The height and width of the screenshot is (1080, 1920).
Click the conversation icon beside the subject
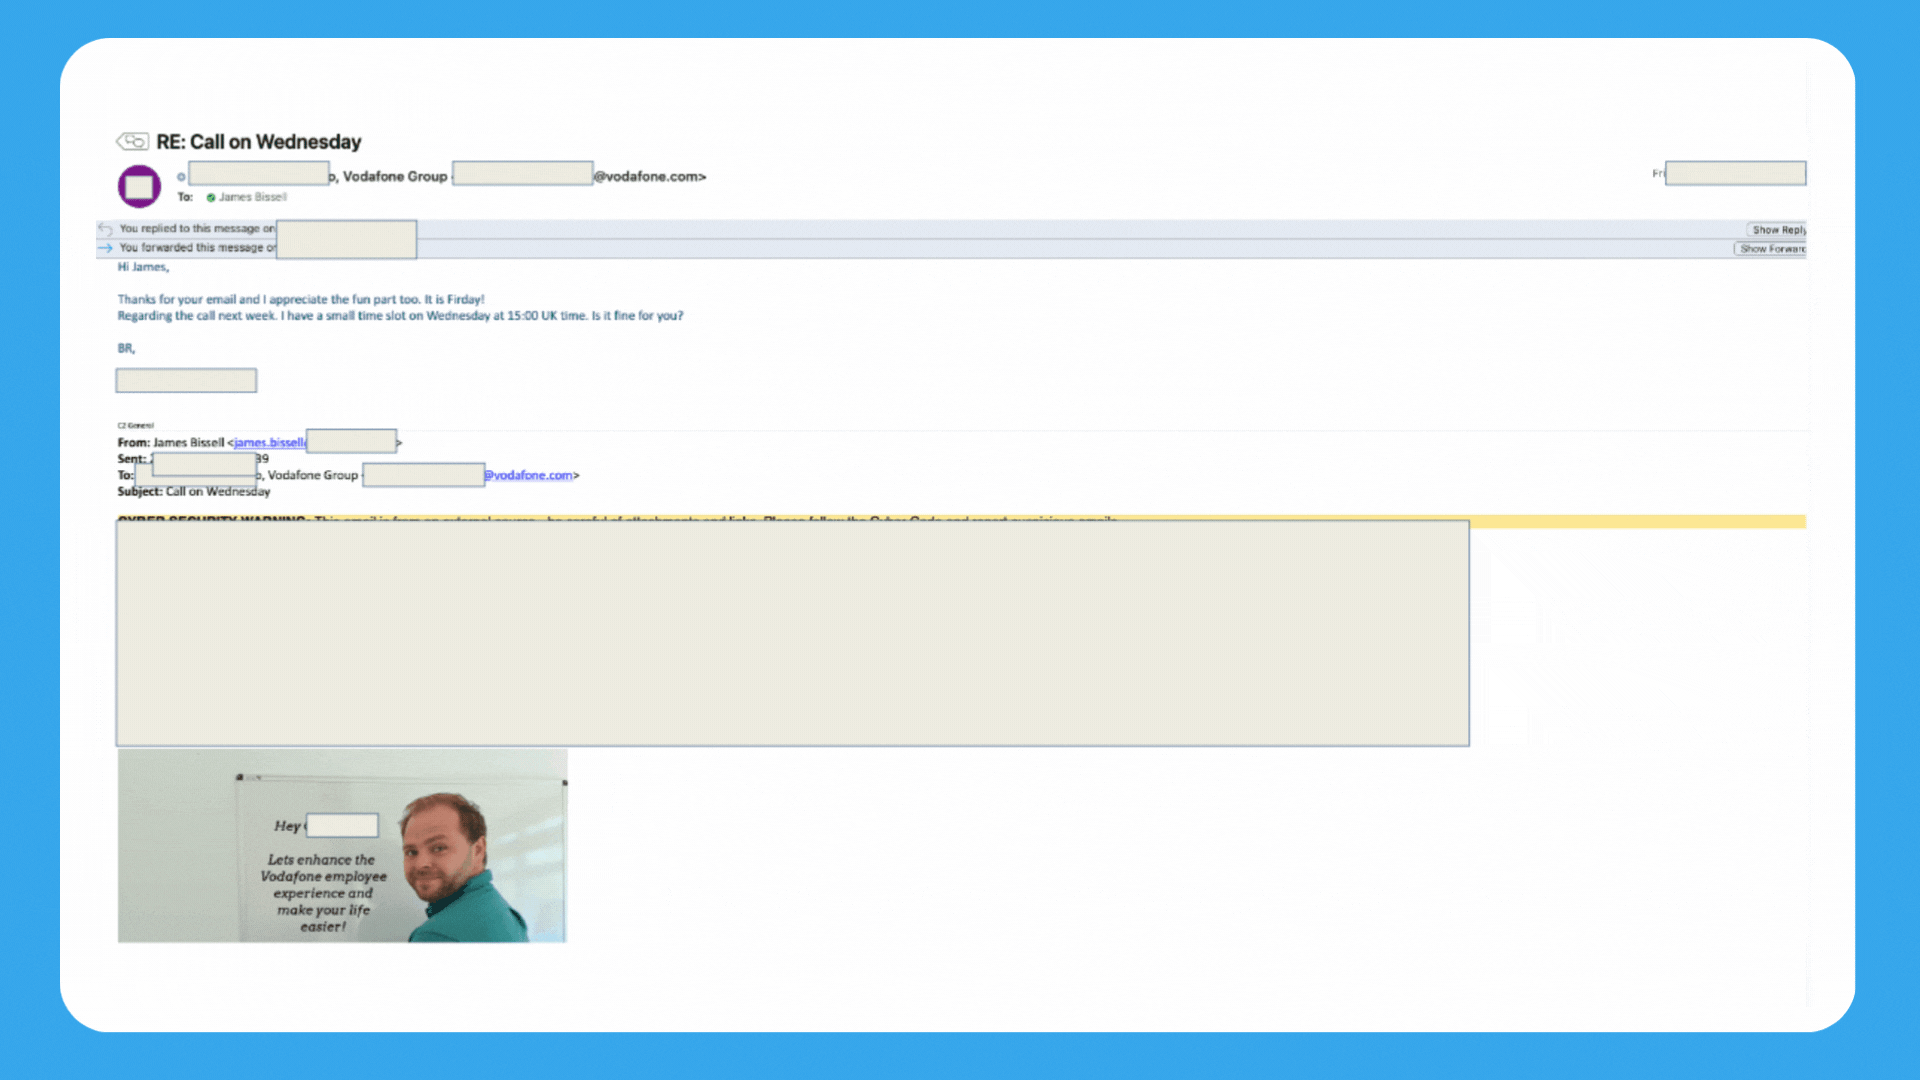(133, 141)
